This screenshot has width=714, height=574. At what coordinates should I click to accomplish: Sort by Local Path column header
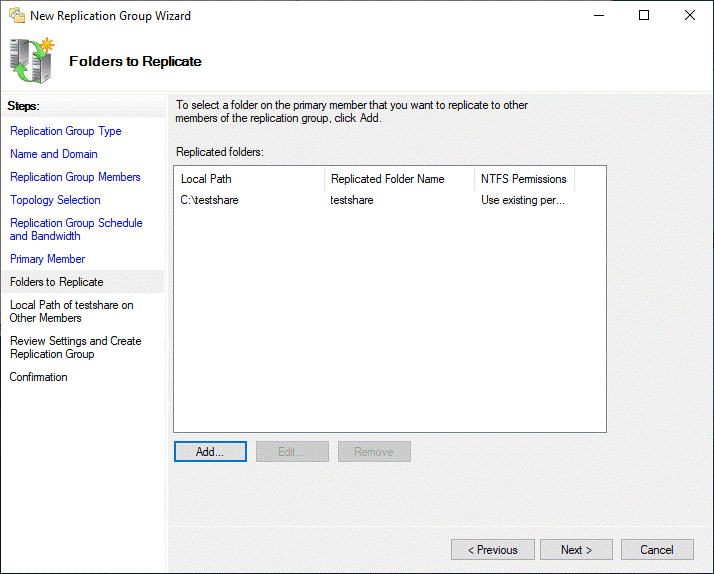point(248,179)
